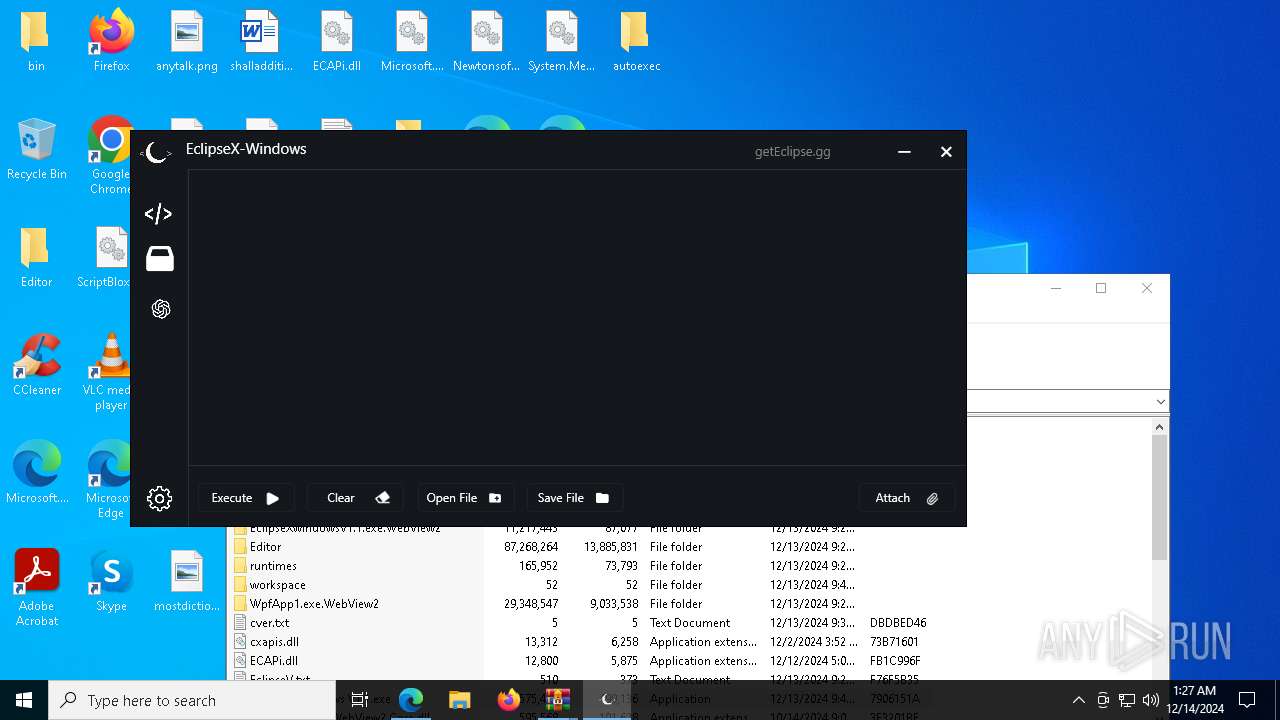Open the Windows Start menu

[x=24, y=700]
